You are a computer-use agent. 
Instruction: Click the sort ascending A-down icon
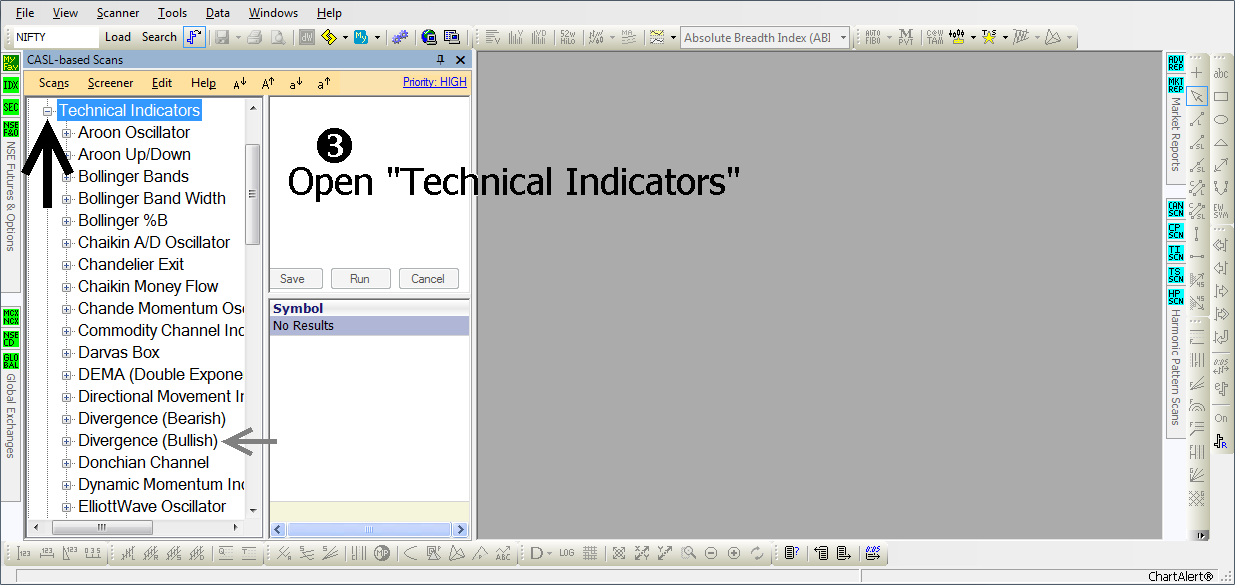click(240, 84)
